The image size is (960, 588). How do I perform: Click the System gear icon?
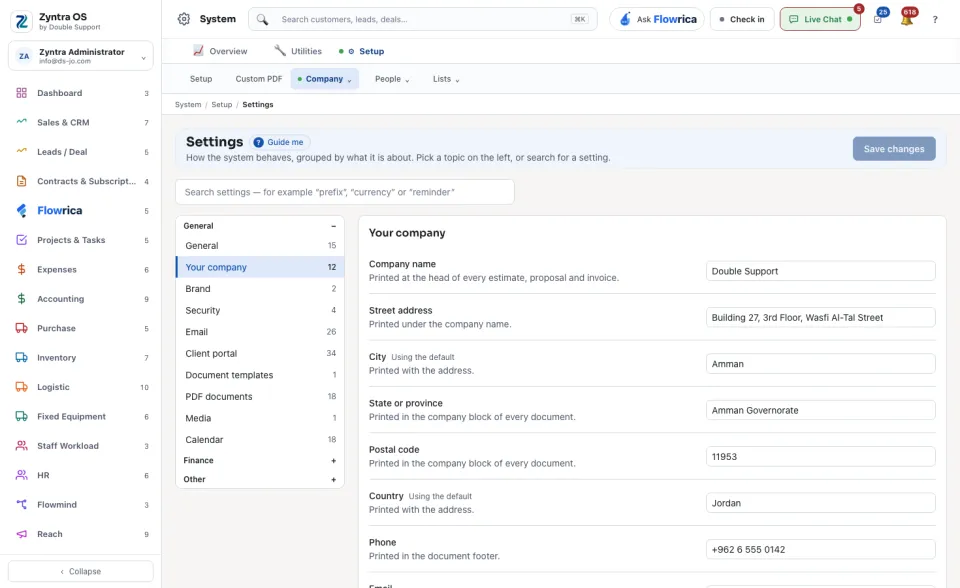184,19
